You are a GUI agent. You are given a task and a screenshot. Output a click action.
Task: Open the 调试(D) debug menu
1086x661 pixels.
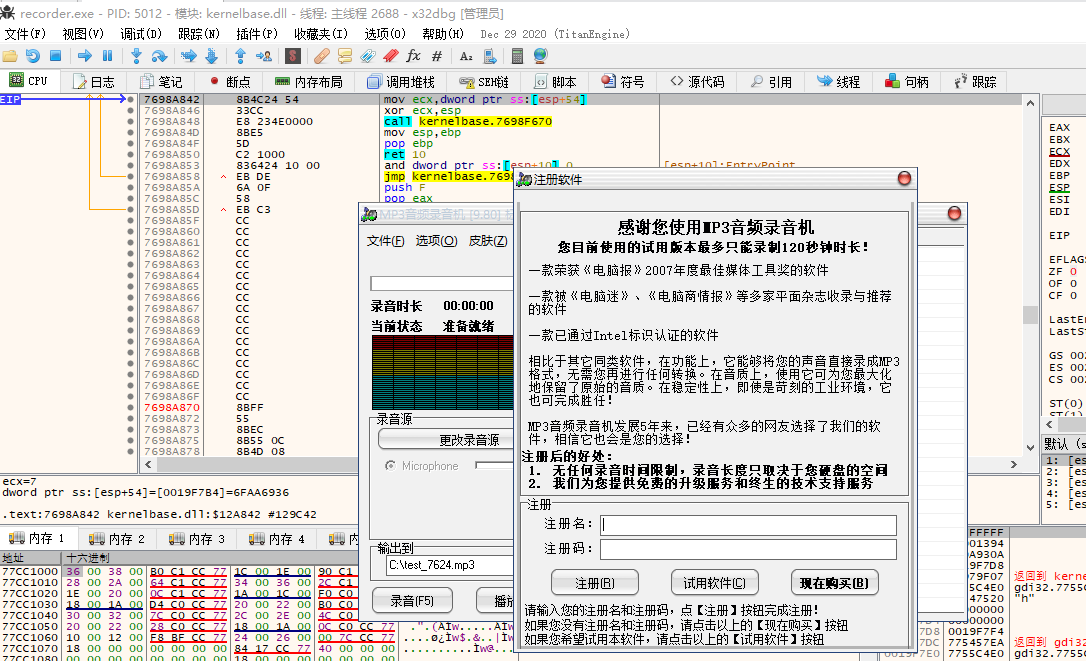click(x=141, y=34)
